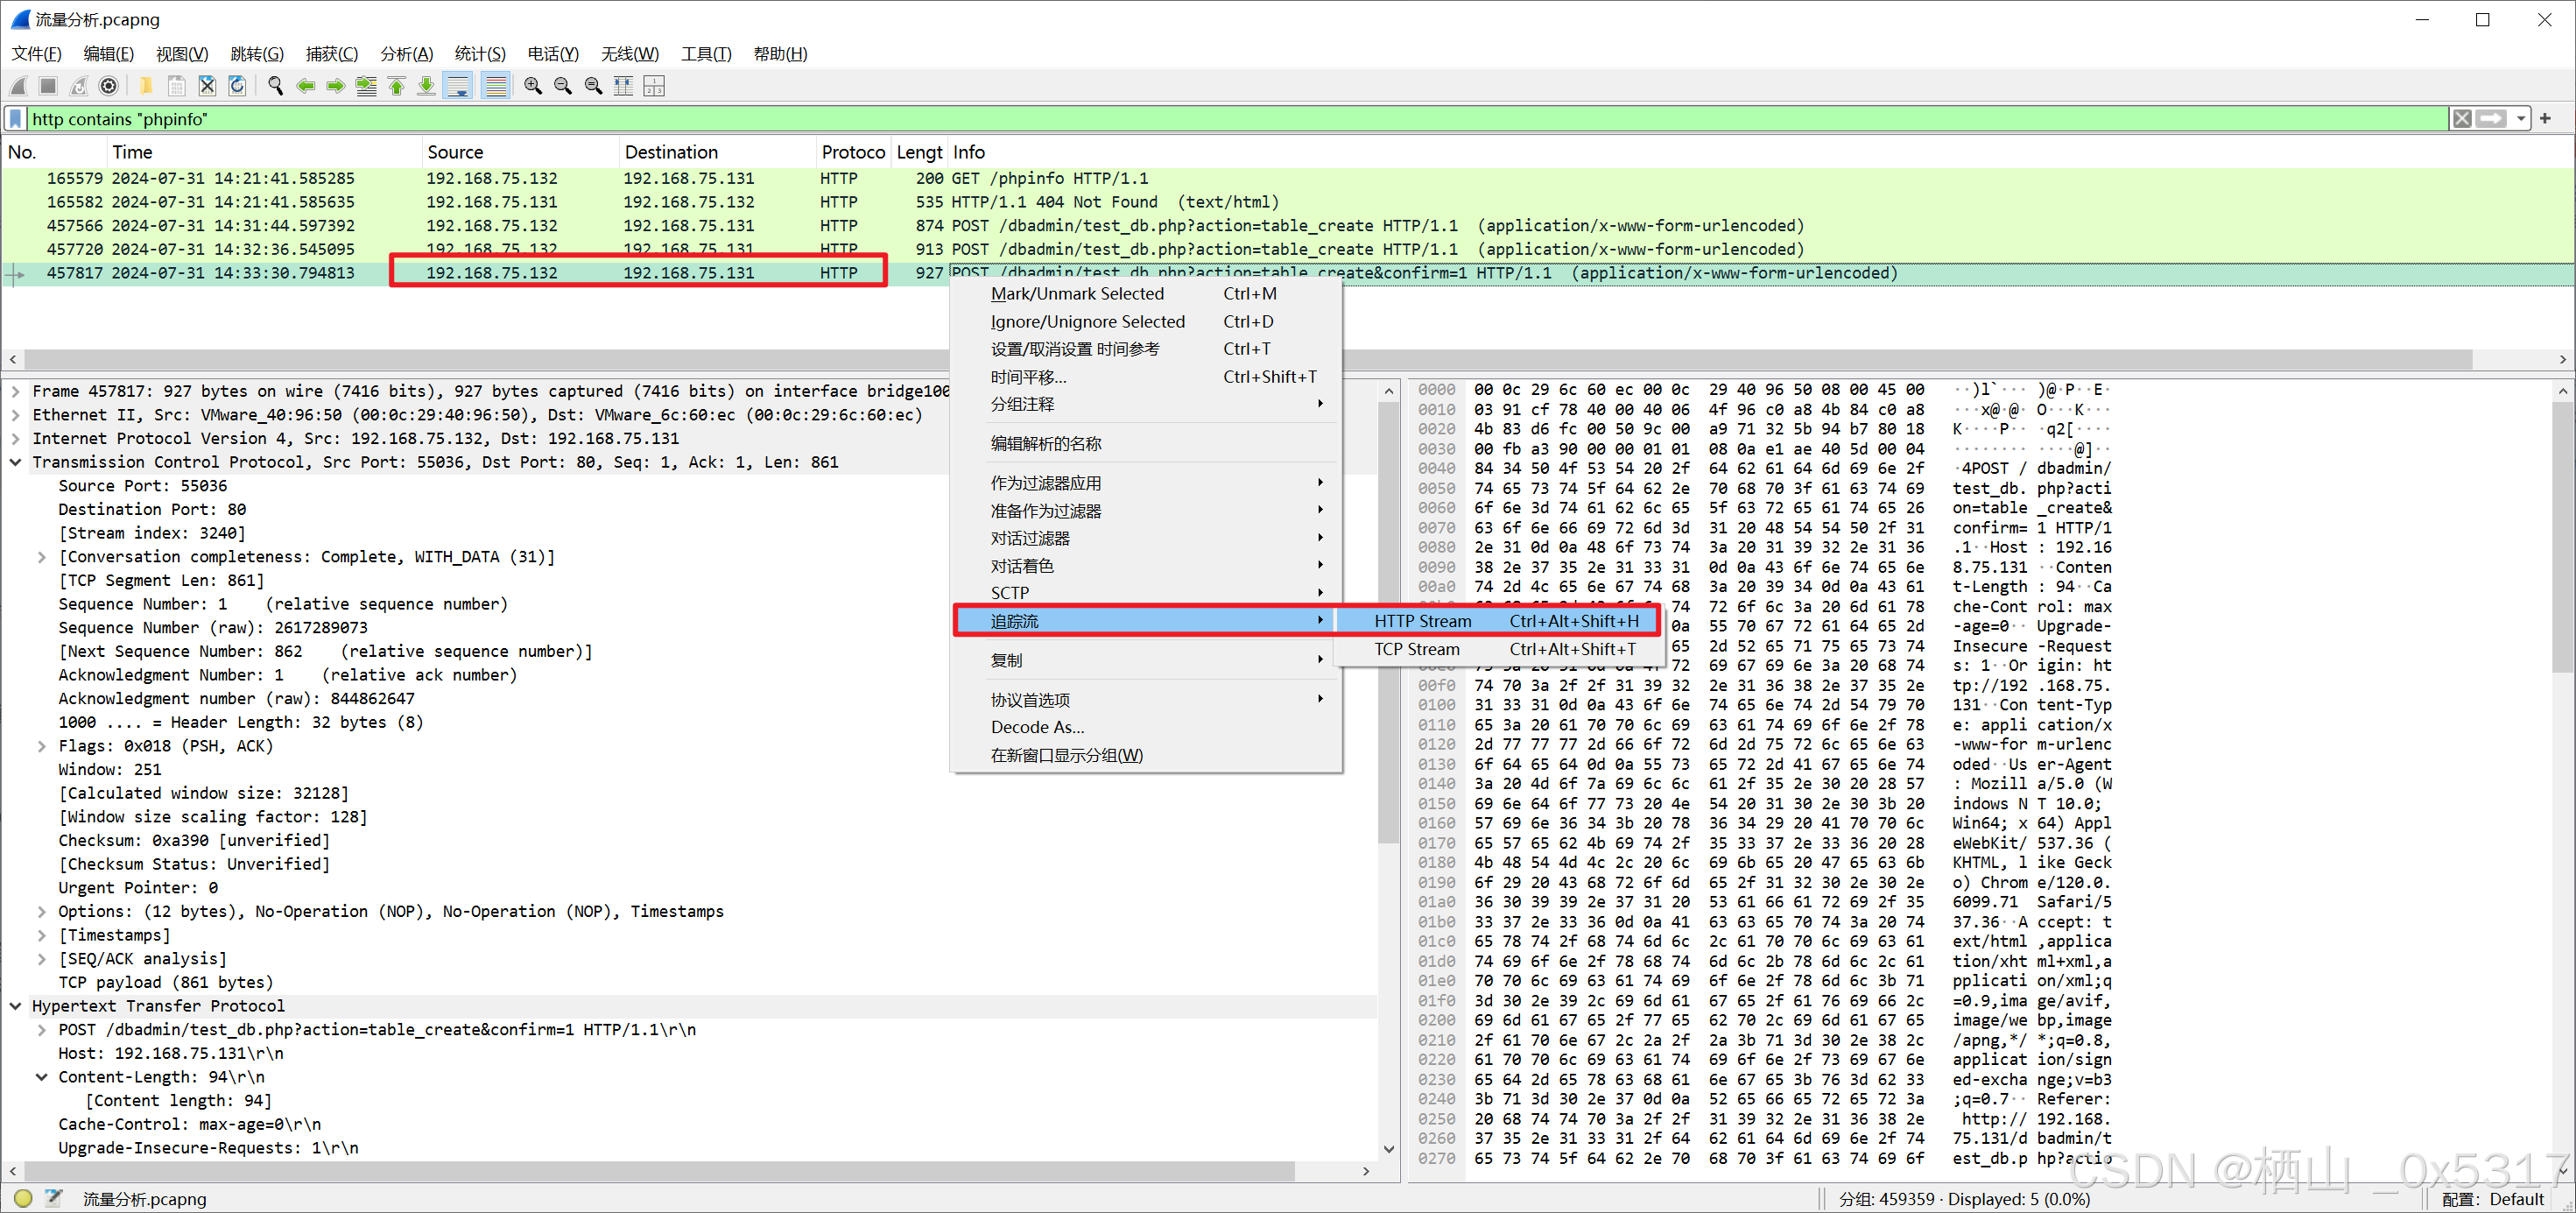The width and height of the screenshot is (2576, 1213).
Task: Toggle auto scroll during live capture
Action: click(x=458, y=86)
